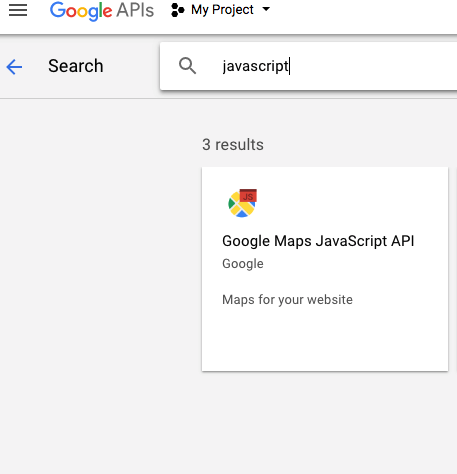Click the colorful Google logo wordmark
Viewport: 457px width, 474px height.
pos(81,11)
